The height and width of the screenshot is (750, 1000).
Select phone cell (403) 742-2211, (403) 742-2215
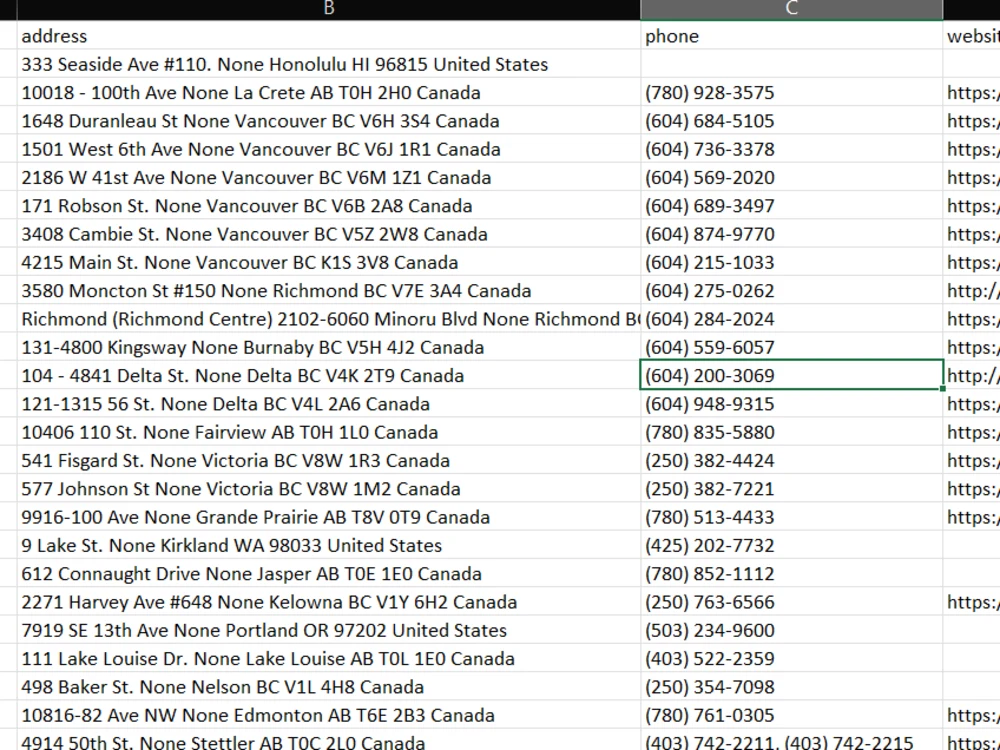tap(791, 740)
